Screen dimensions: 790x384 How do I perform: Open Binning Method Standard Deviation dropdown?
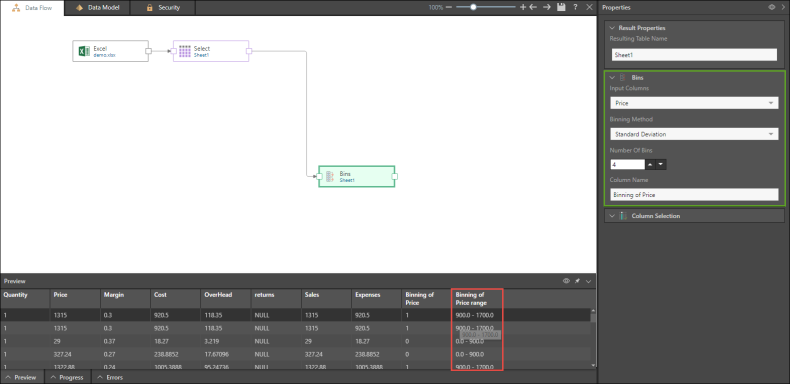694,135
